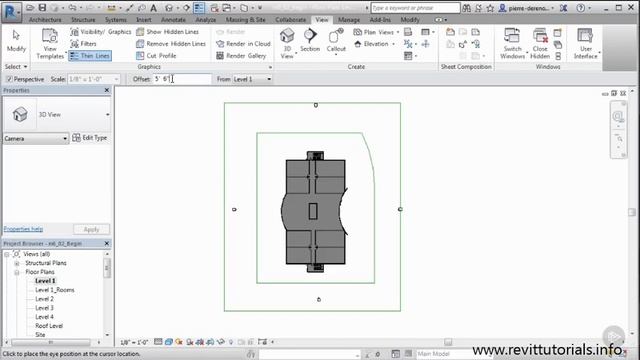The height and width of the screenshot is (360, 640).
Task: Switch to the Modify tab
Action: [x=410, y=20]
